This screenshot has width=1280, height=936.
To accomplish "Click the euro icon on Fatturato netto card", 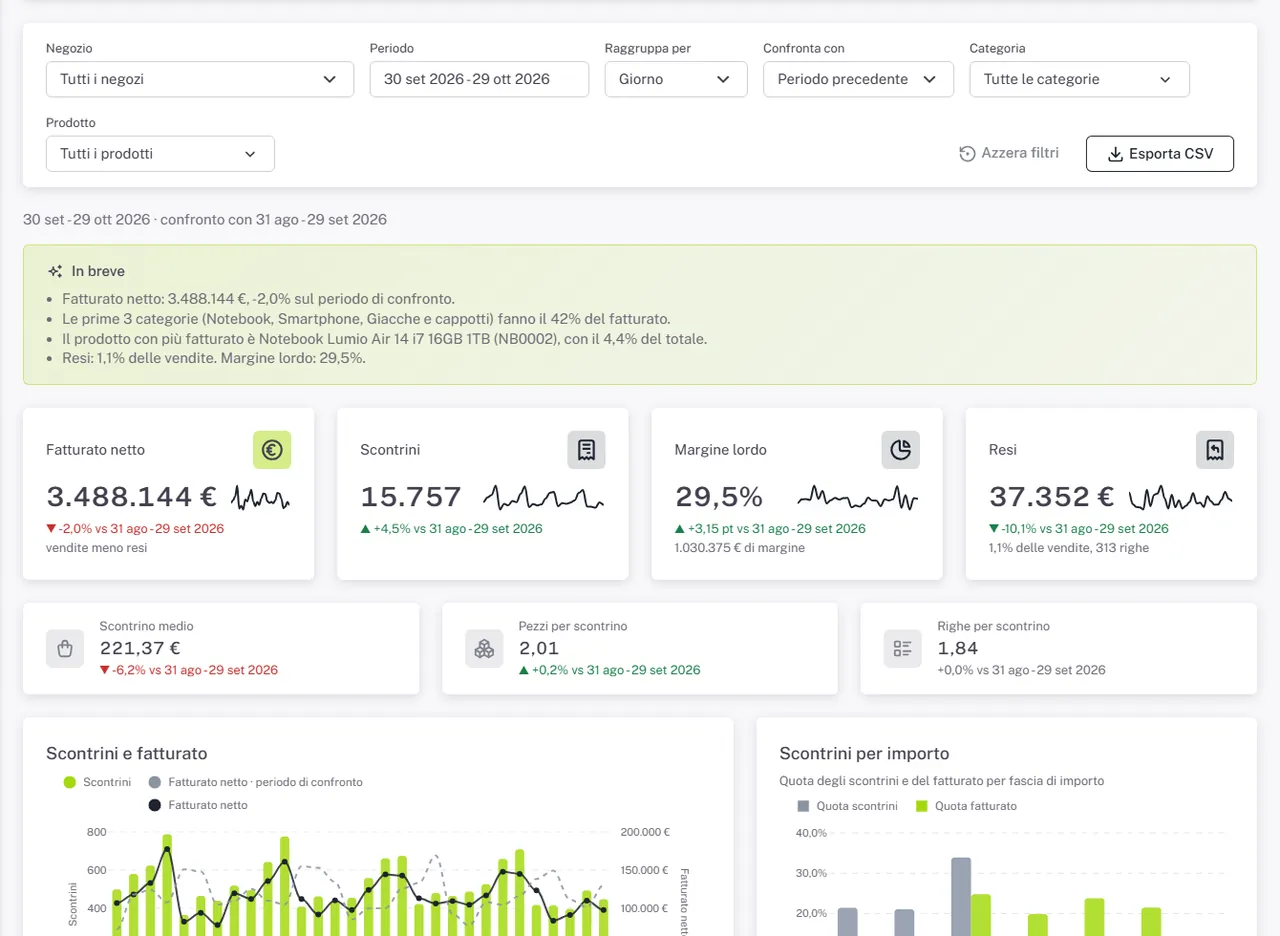I will pos(272,450).
